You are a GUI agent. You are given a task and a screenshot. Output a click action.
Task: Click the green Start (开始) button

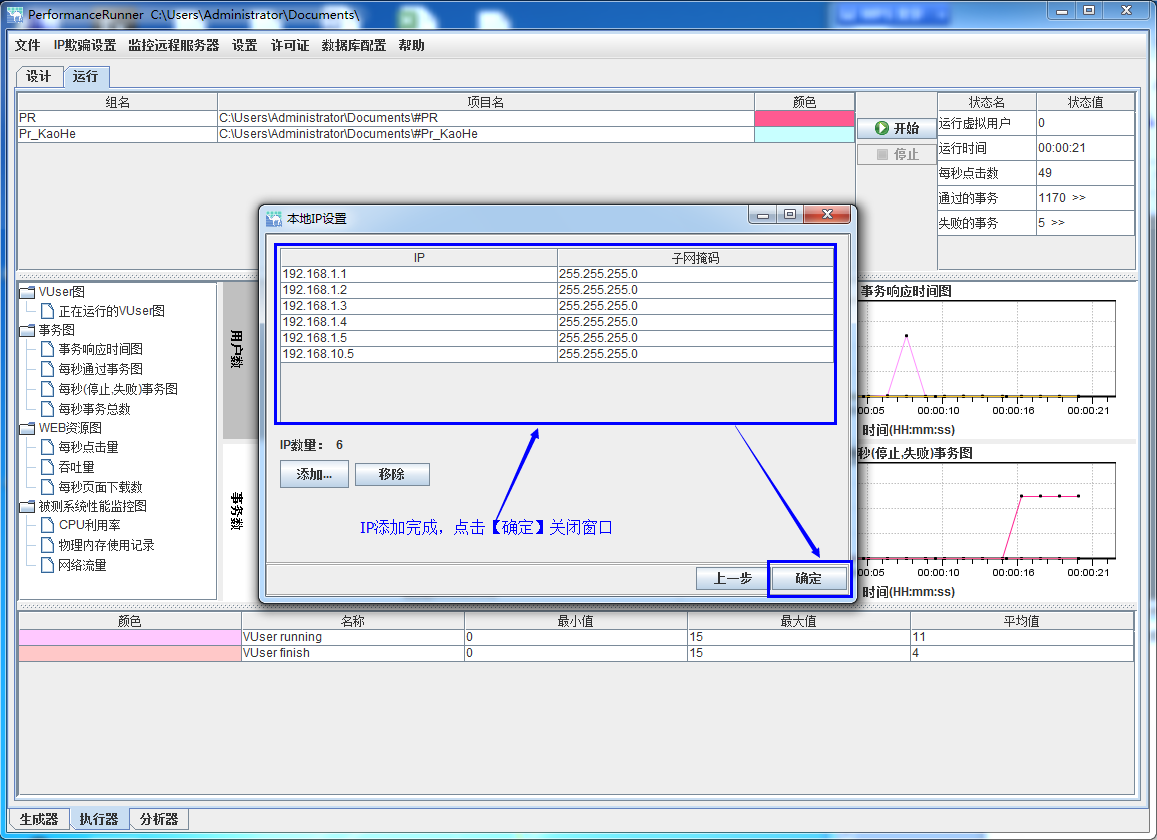pyautogui.click(x=896, y=128)
